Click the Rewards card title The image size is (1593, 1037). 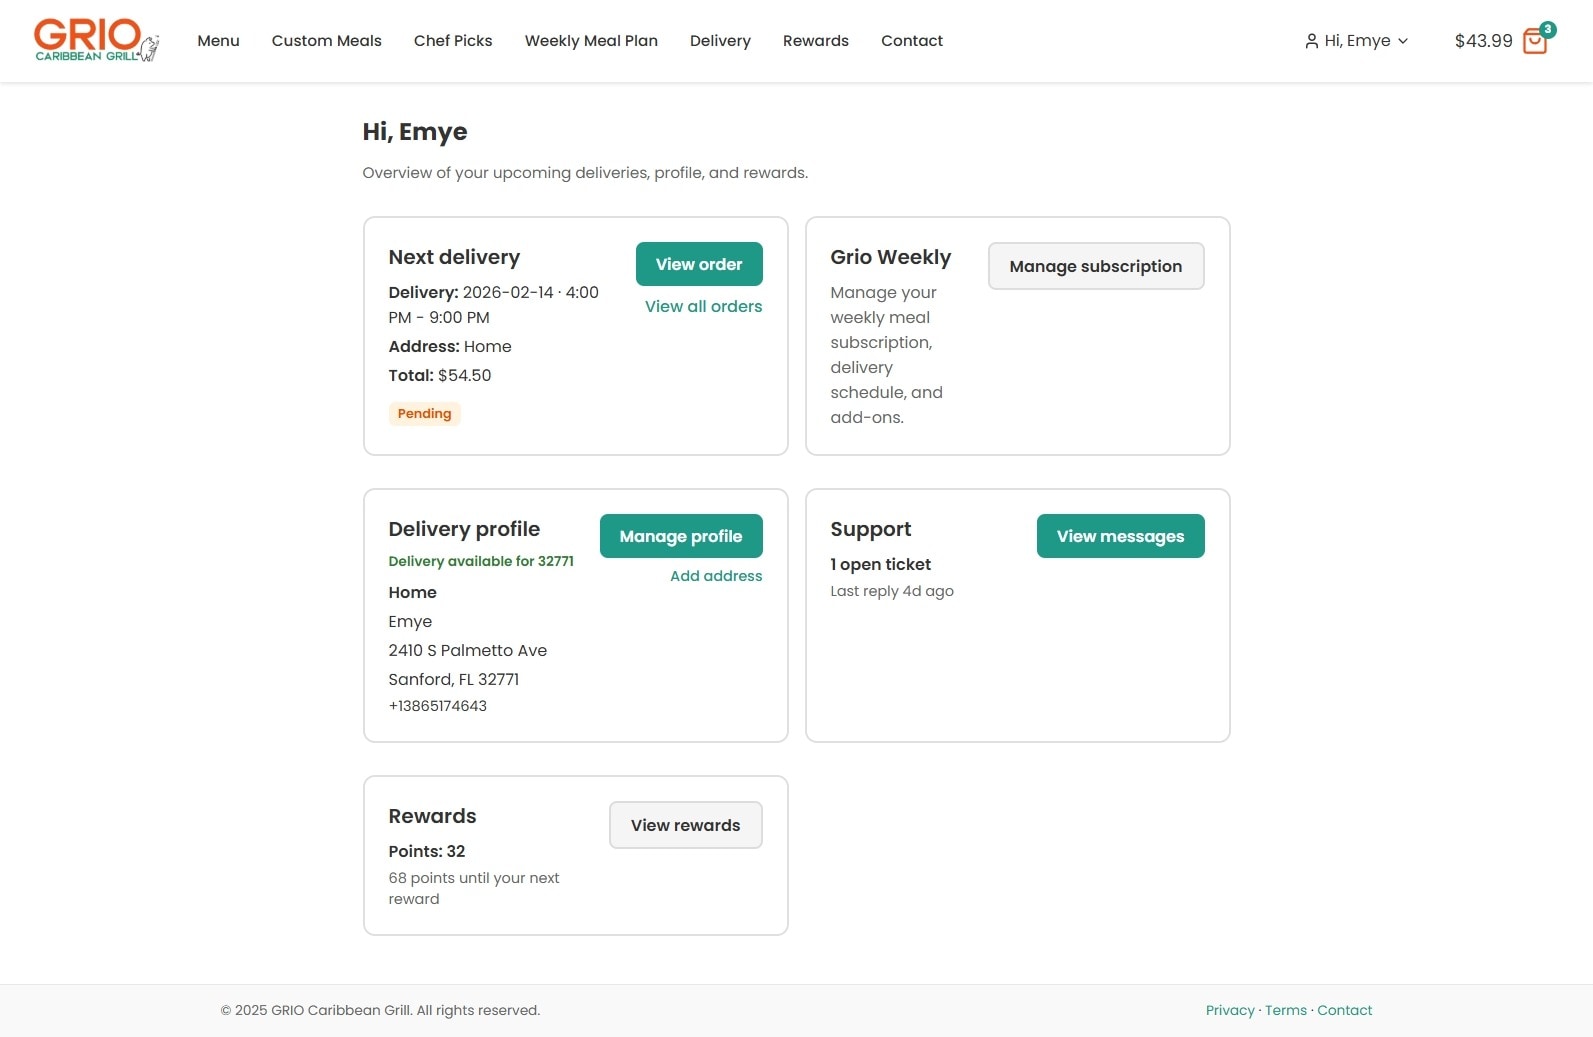click(432, 816)
